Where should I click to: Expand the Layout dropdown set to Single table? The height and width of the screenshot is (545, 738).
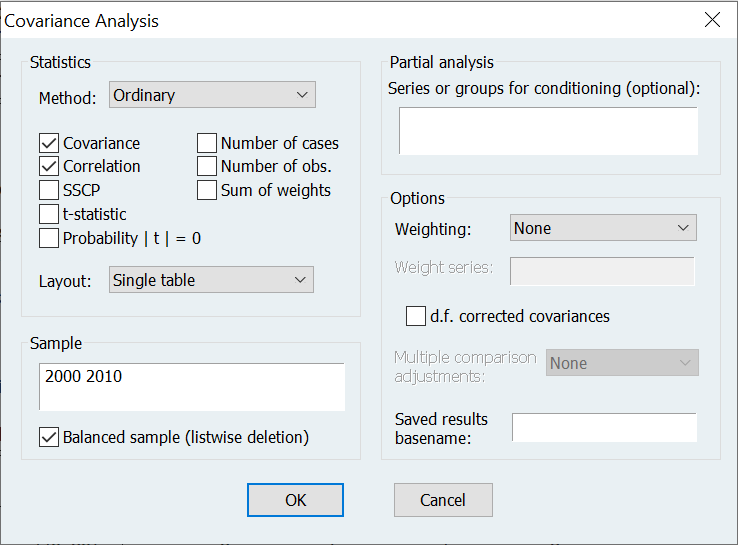point(211,280)
